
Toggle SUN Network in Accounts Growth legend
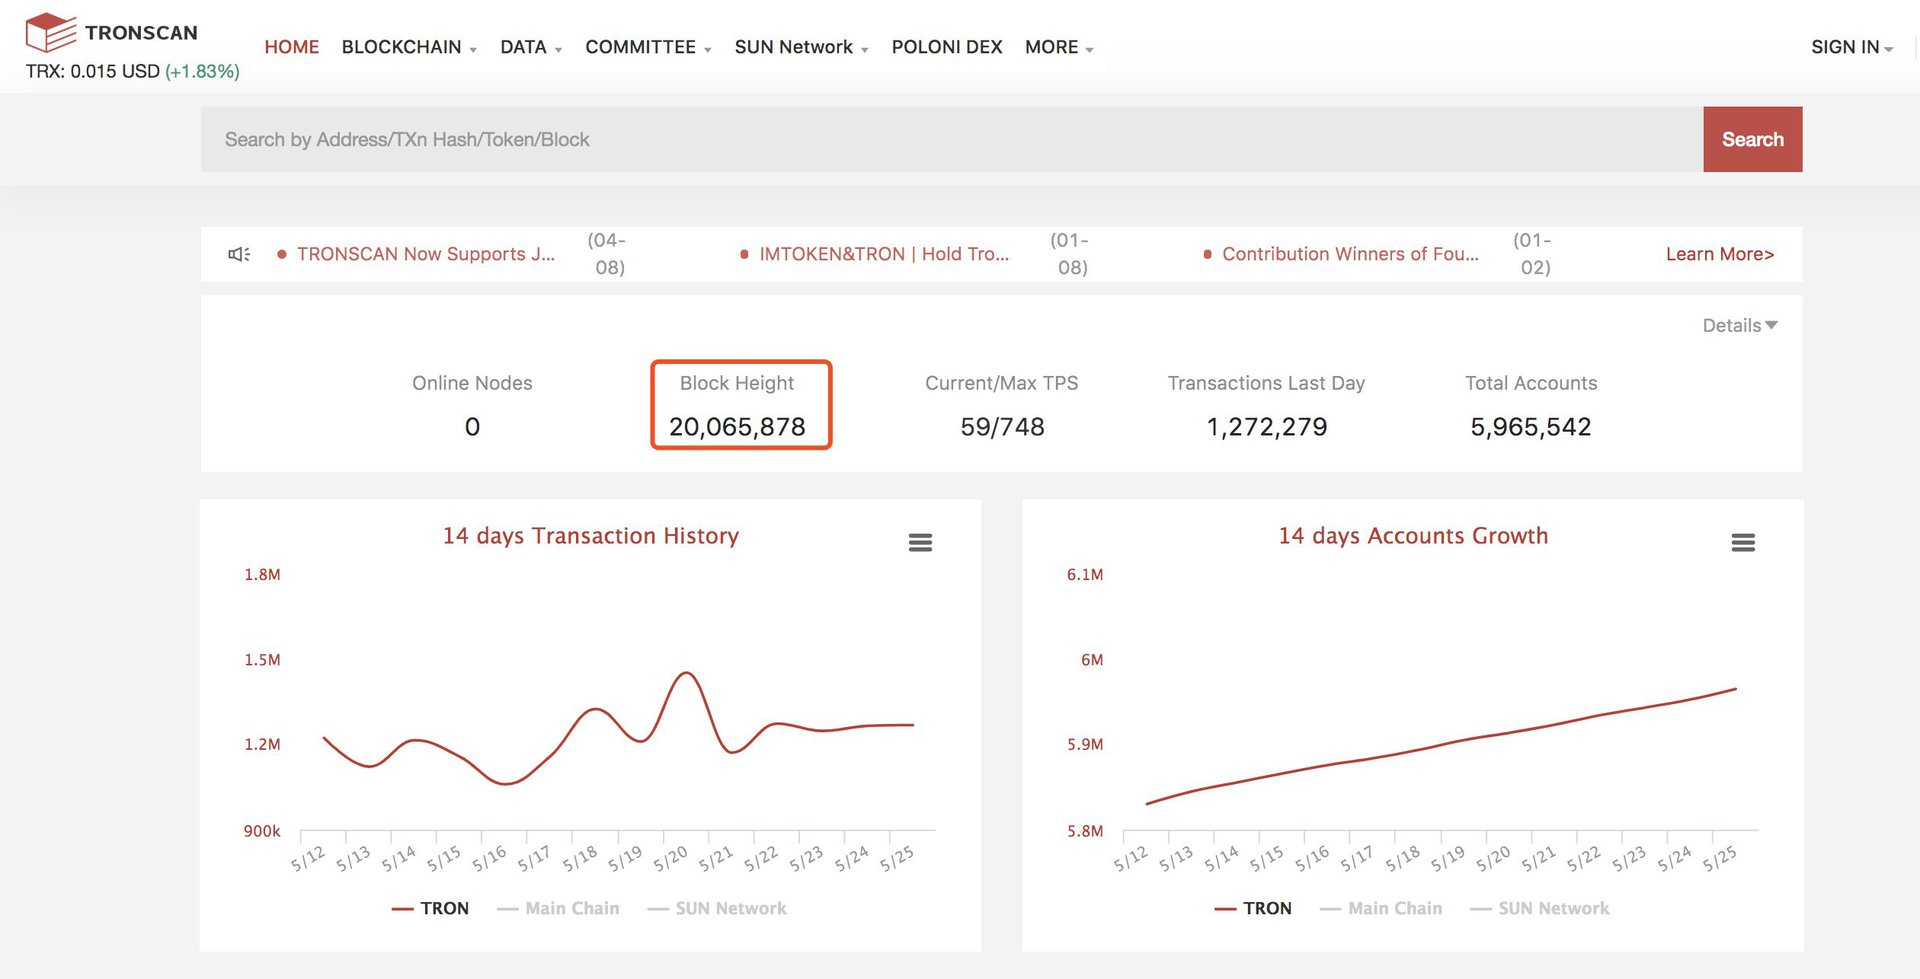coord(1540,908)
